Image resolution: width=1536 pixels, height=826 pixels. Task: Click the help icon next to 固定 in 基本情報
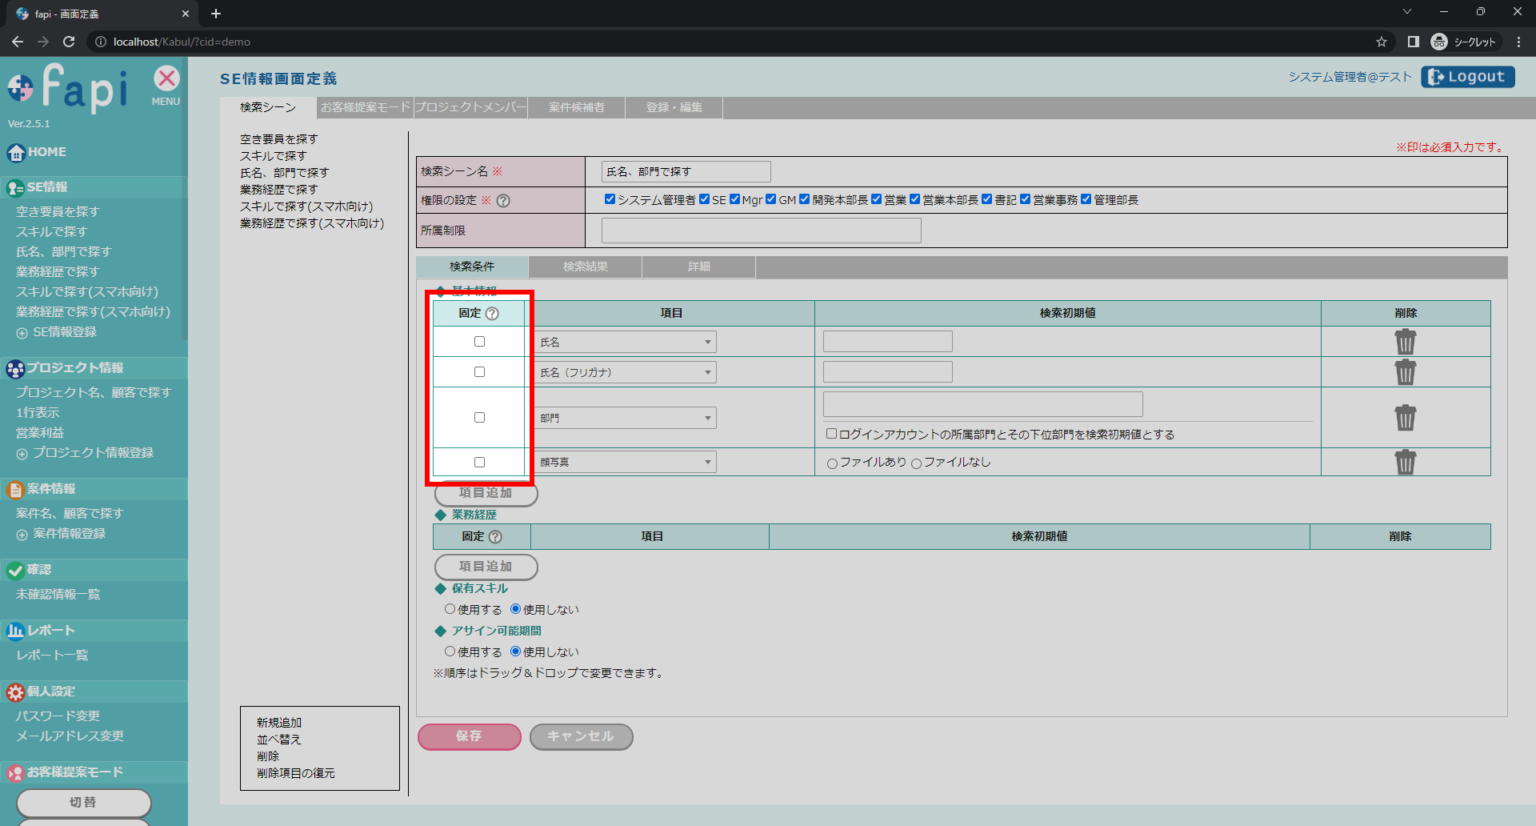click(492, 314)
